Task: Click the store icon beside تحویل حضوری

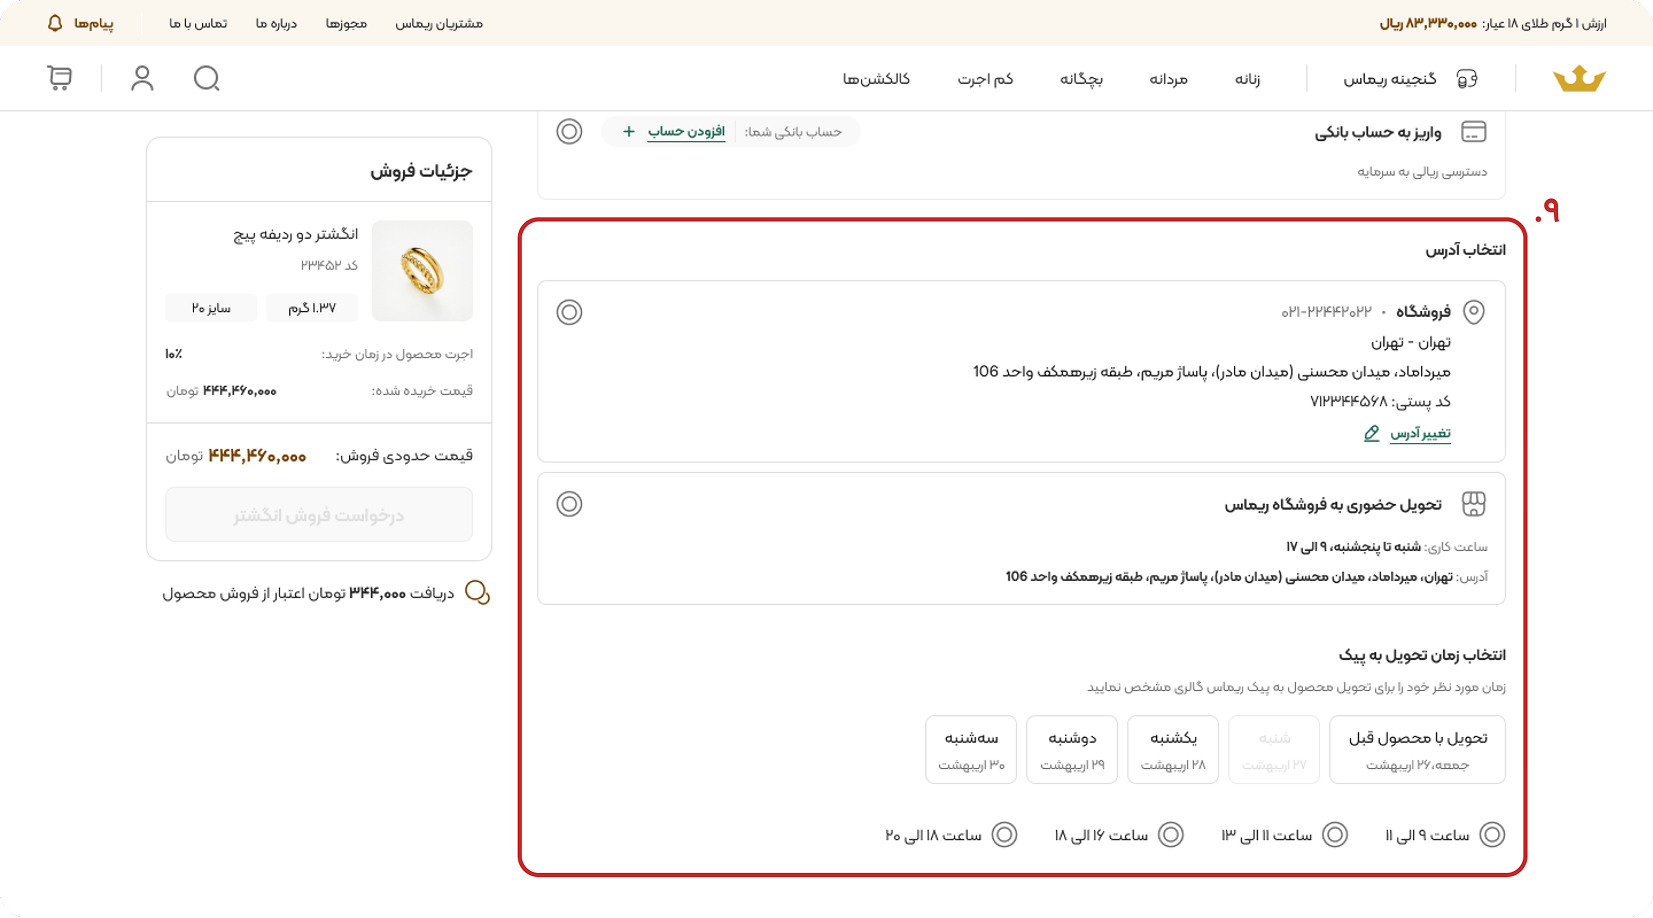Action: coord(1474,504)
